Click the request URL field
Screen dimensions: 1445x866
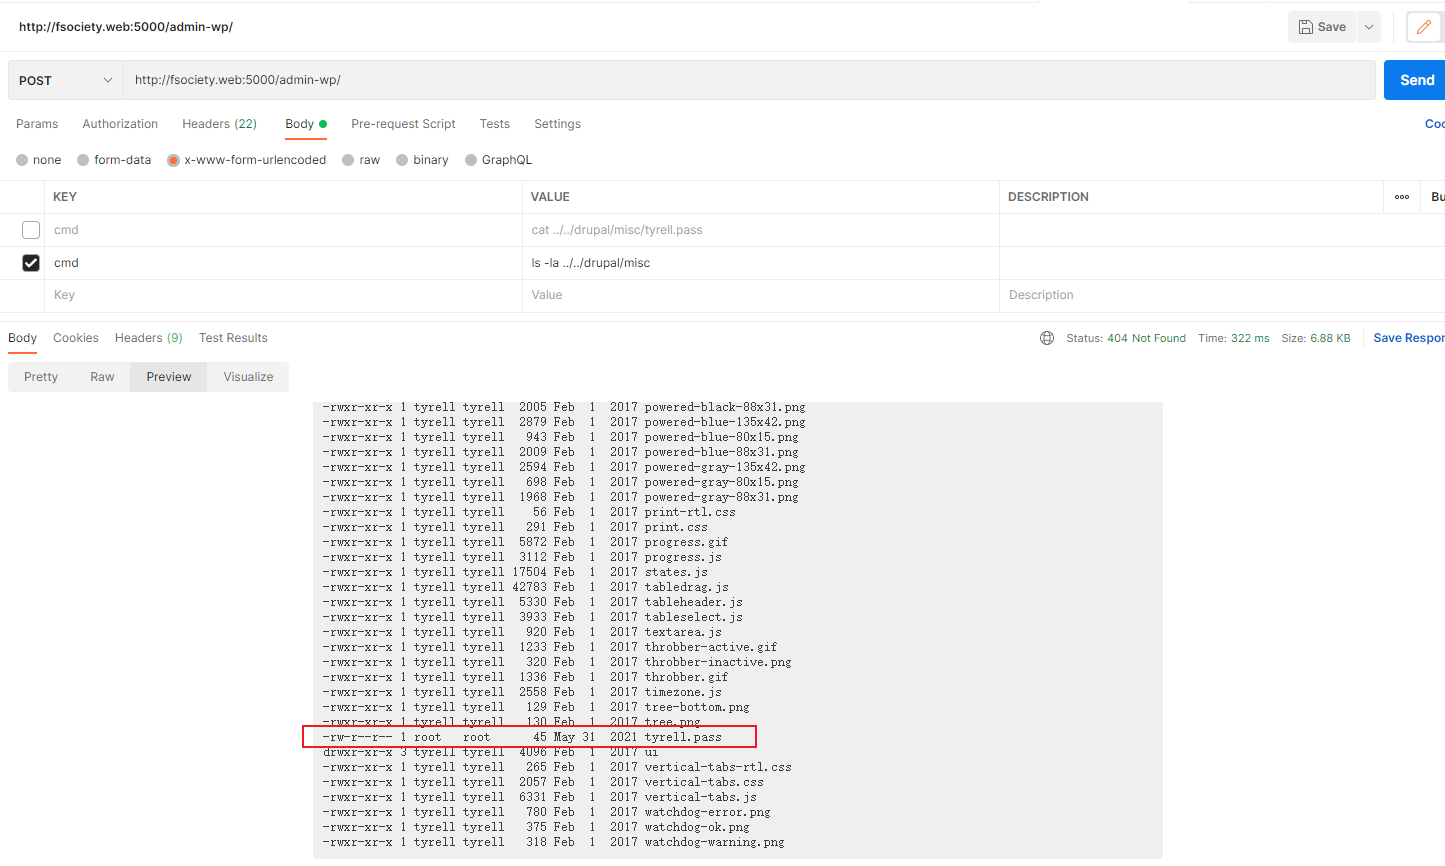coord(749,80)
